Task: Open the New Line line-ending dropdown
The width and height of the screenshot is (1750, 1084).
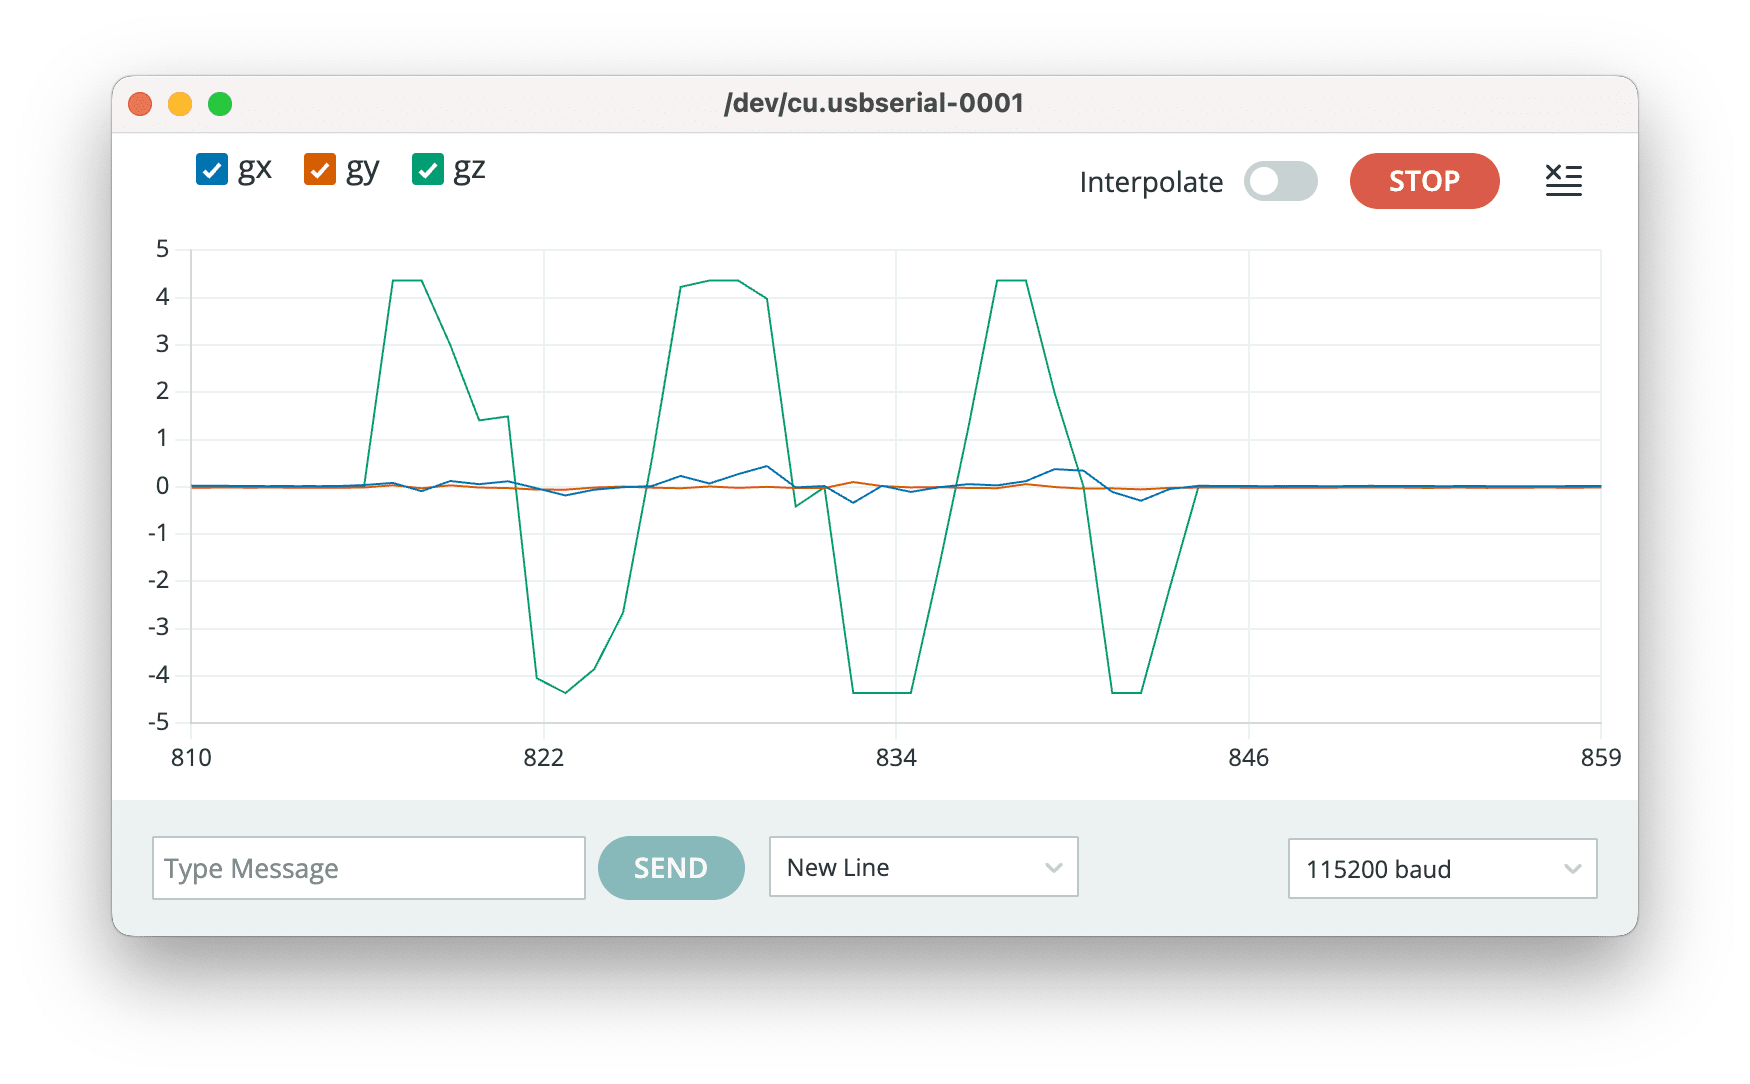Action: point(923,867)
